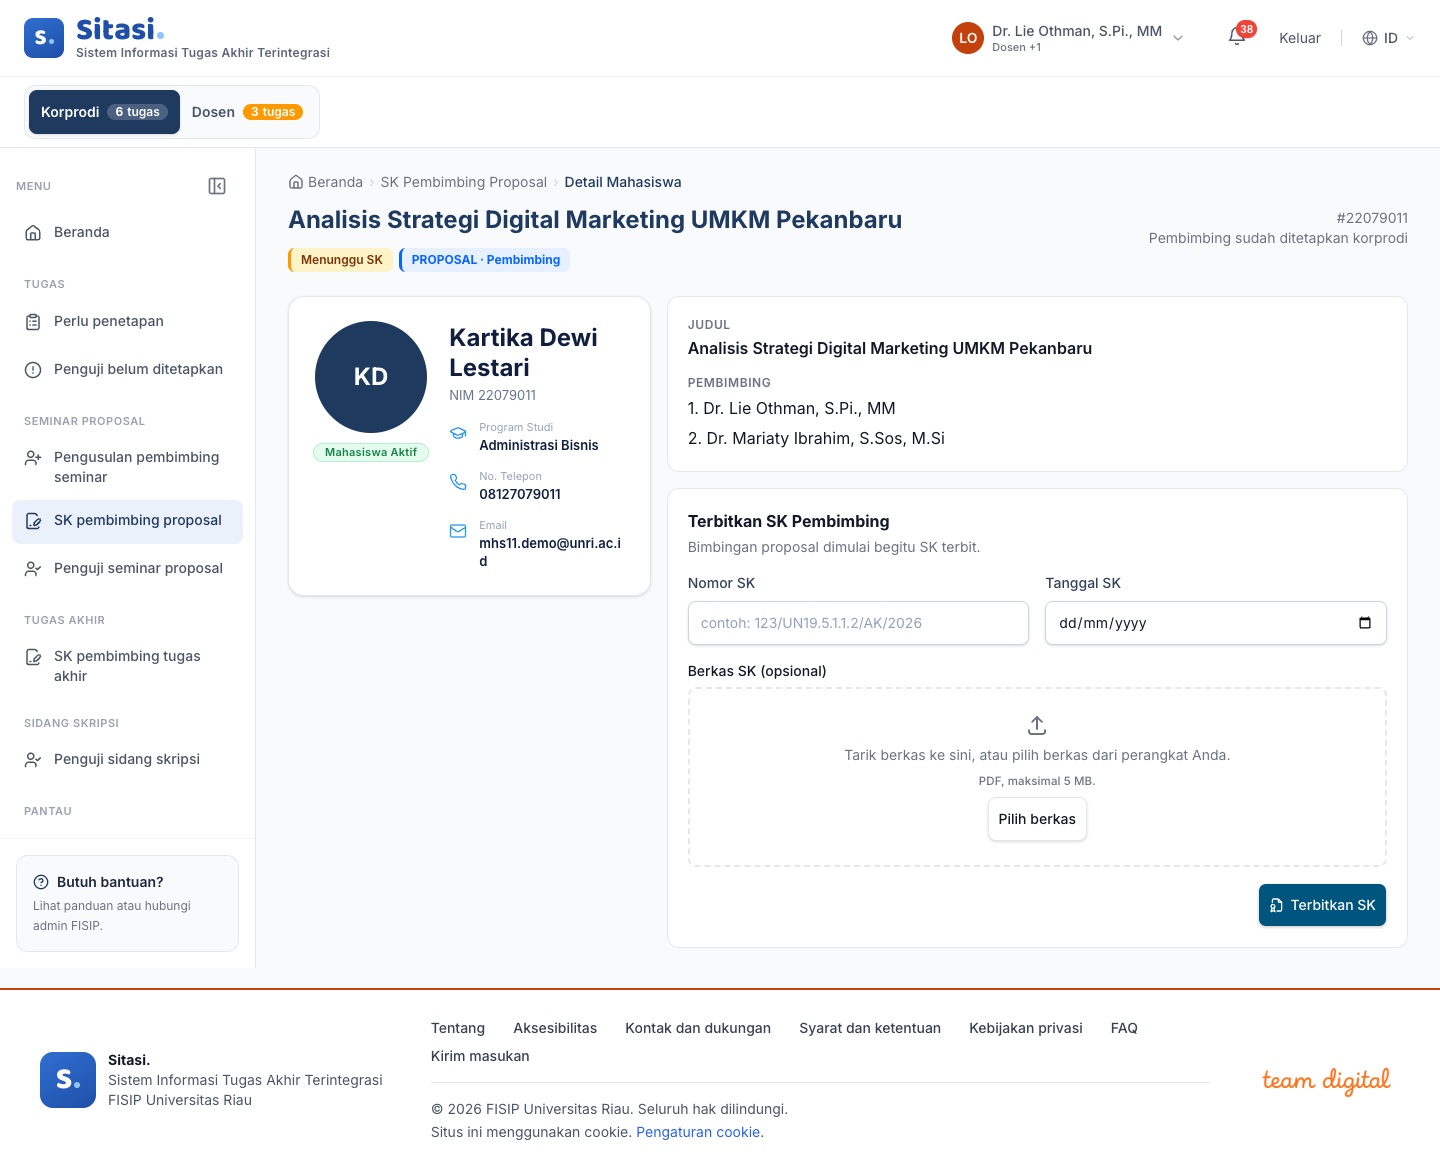Open SK pembimbing tugas akhir menu
The image size is (1440, 1170).
click(x=127, y=666)
